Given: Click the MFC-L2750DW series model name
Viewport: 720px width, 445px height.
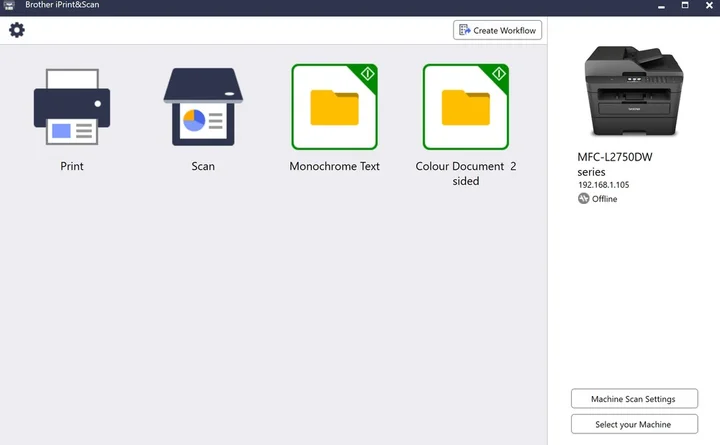Looking at the screenshot, I should [615, 164].
